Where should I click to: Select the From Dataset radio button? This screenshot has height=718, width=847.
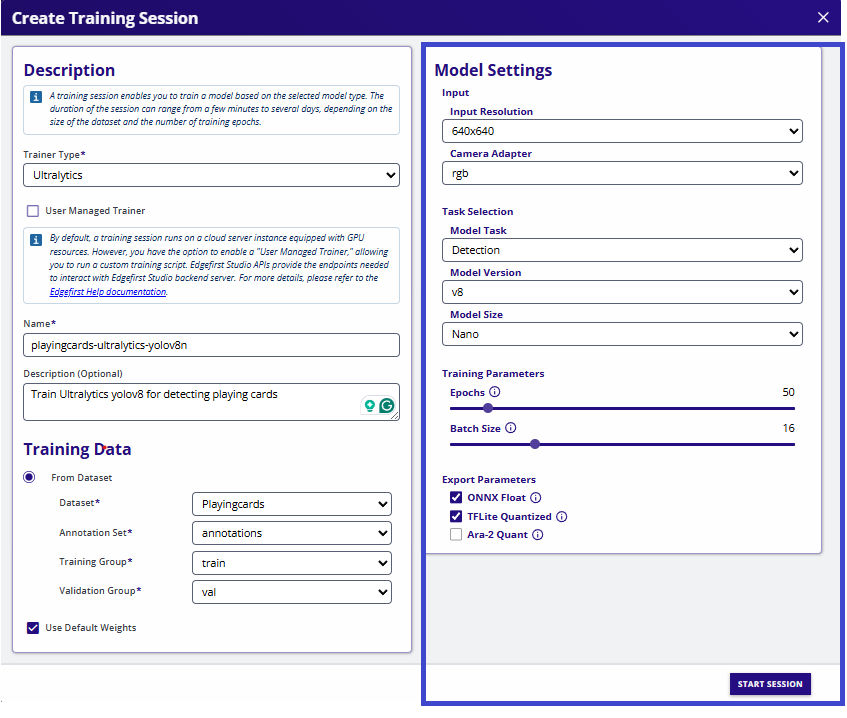(x=28, y=477)
